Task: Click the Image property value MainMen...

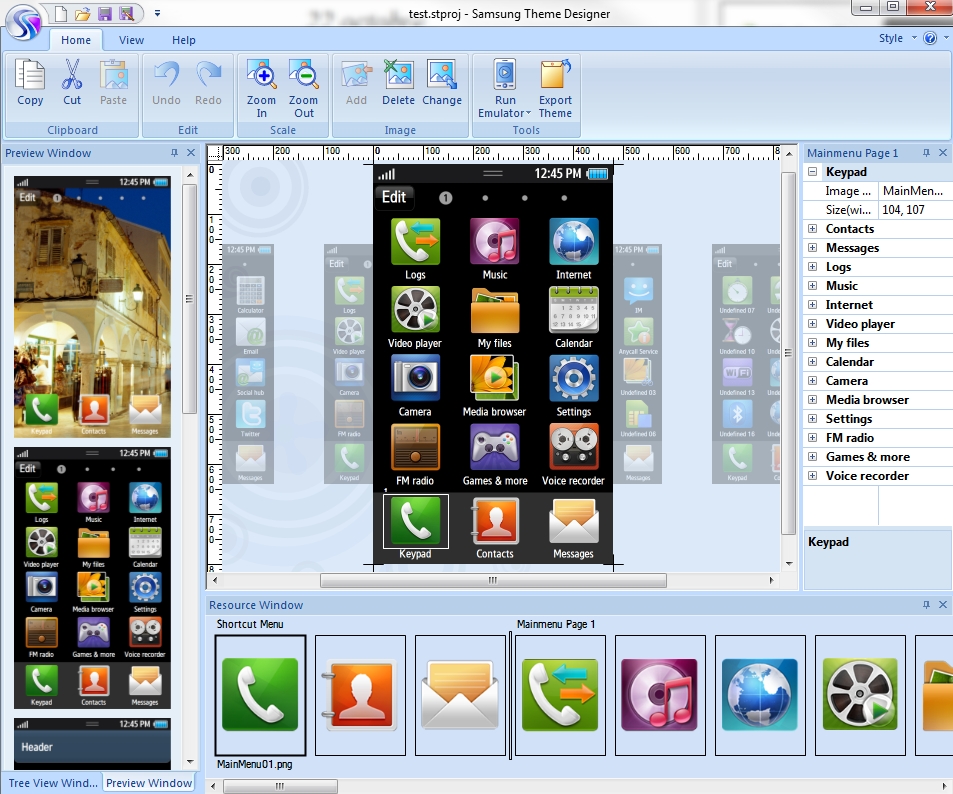Action: [x=915, y=191]
